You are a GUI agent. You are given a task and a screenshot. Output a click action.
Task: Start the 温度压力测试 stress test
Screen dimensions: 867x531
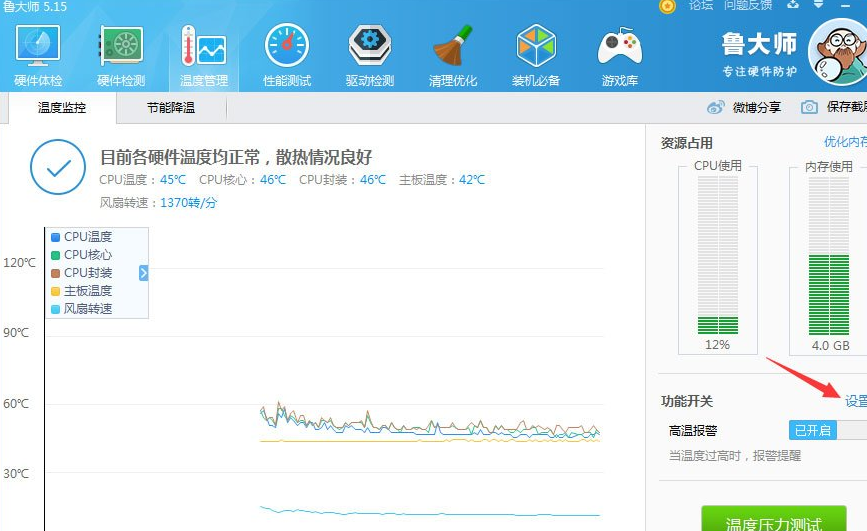coord(774,519)
